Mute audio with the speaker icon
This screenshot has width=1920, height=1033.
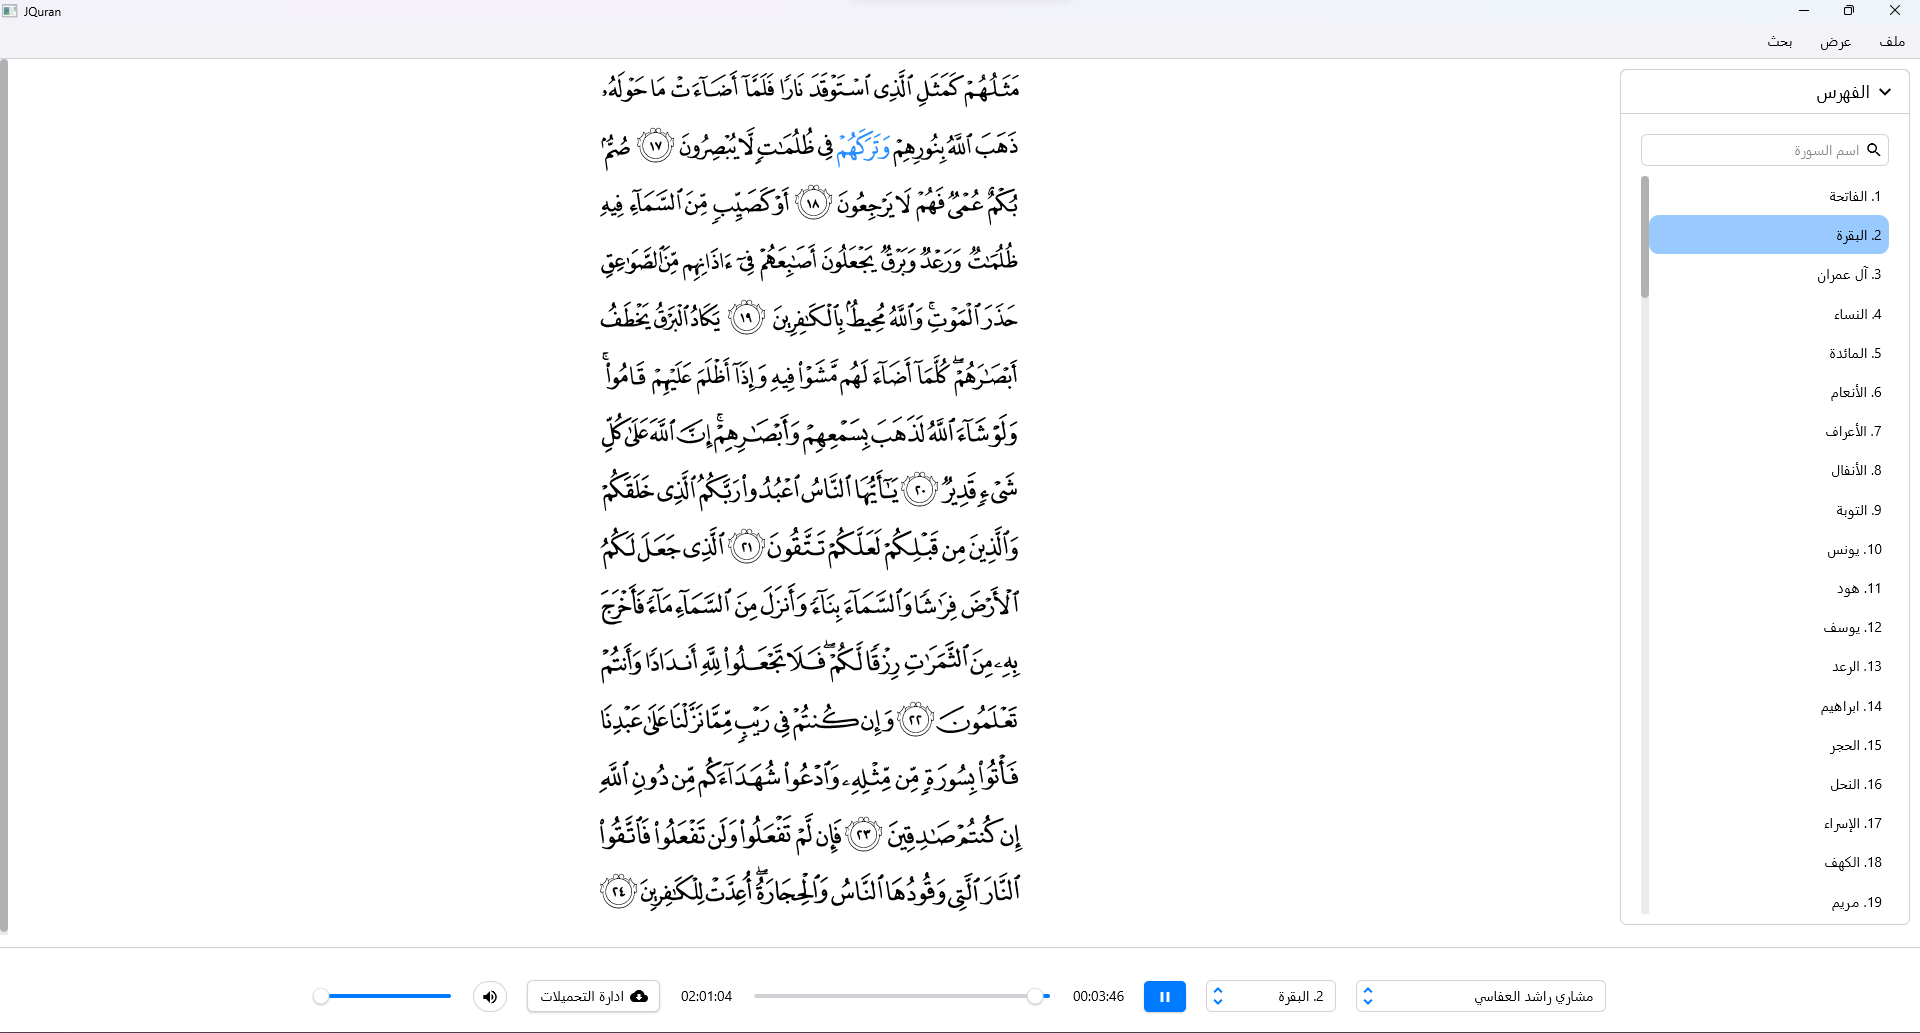[490, 996]
